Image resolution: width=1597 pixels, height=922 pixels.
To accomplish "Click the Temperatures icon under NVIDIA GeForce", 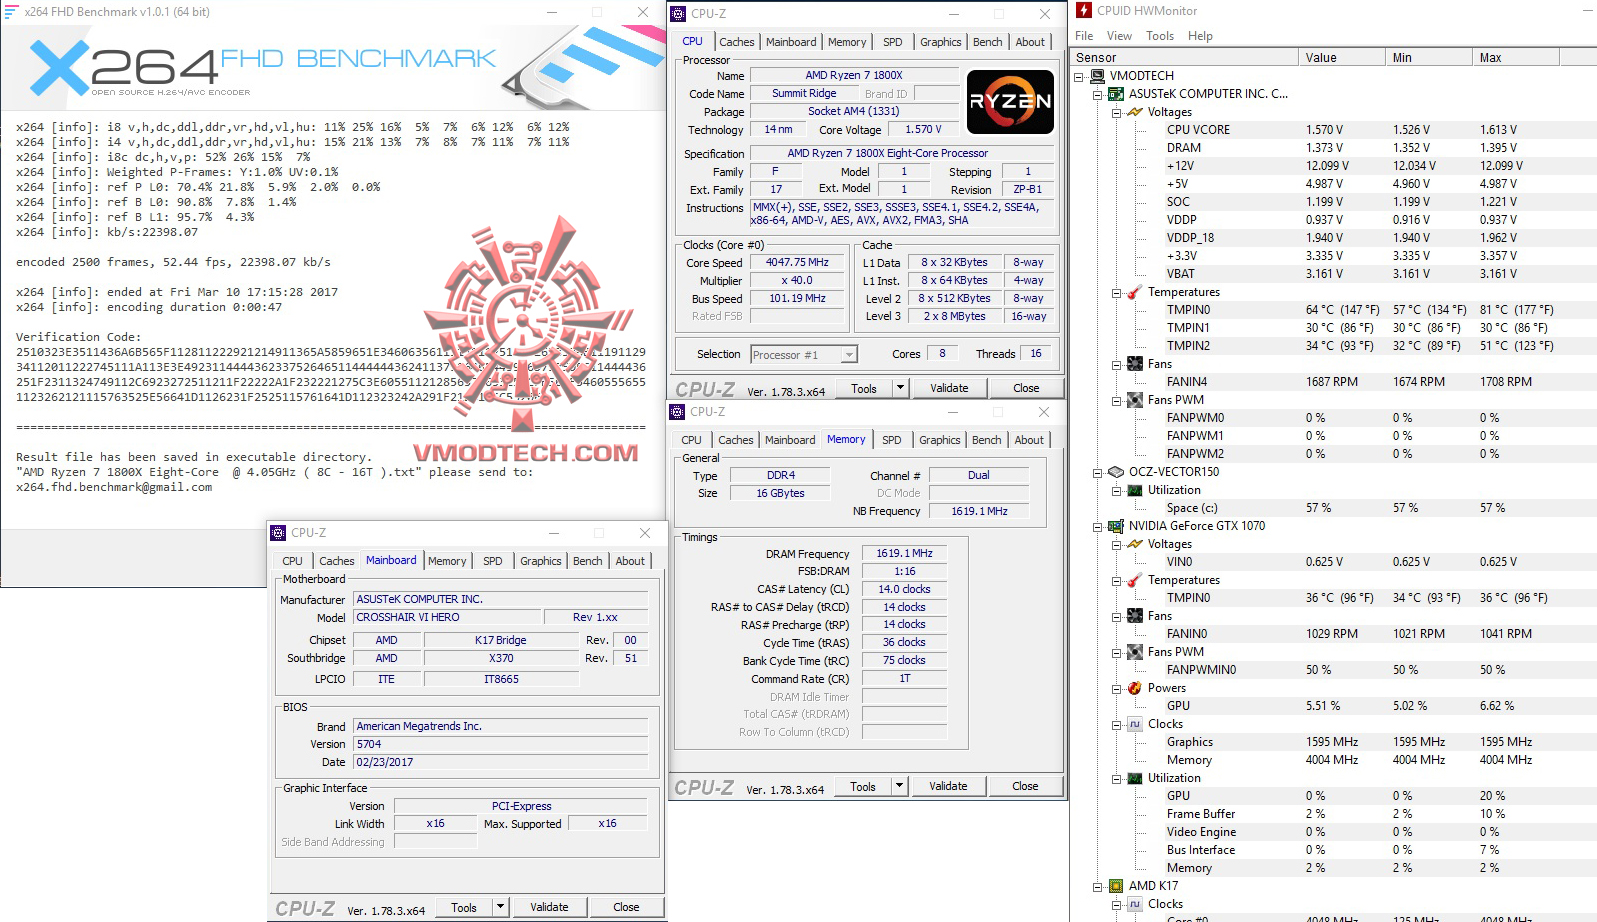I will tap(1135, 580).
